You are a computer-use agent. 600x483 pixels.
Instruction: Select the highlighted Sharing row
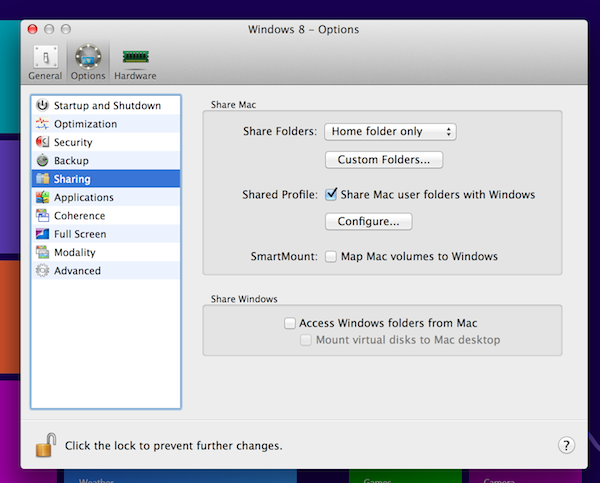click(x=106, y=179)
